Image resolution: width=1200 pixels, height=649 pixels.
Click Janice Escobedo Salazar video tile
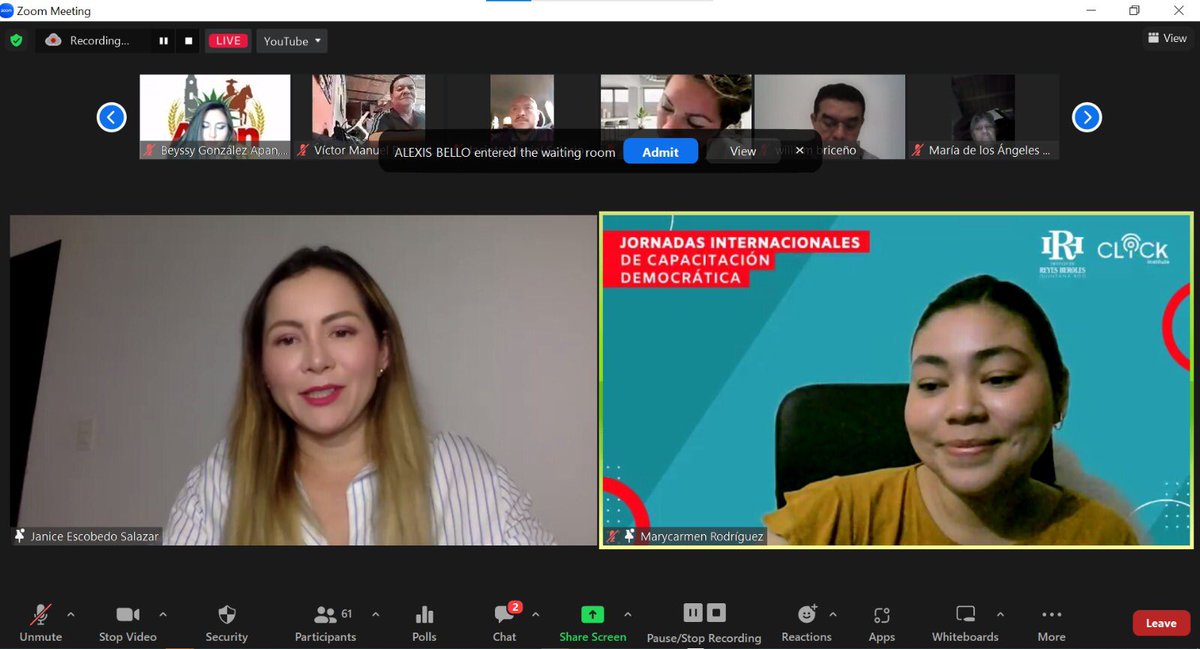303,380
